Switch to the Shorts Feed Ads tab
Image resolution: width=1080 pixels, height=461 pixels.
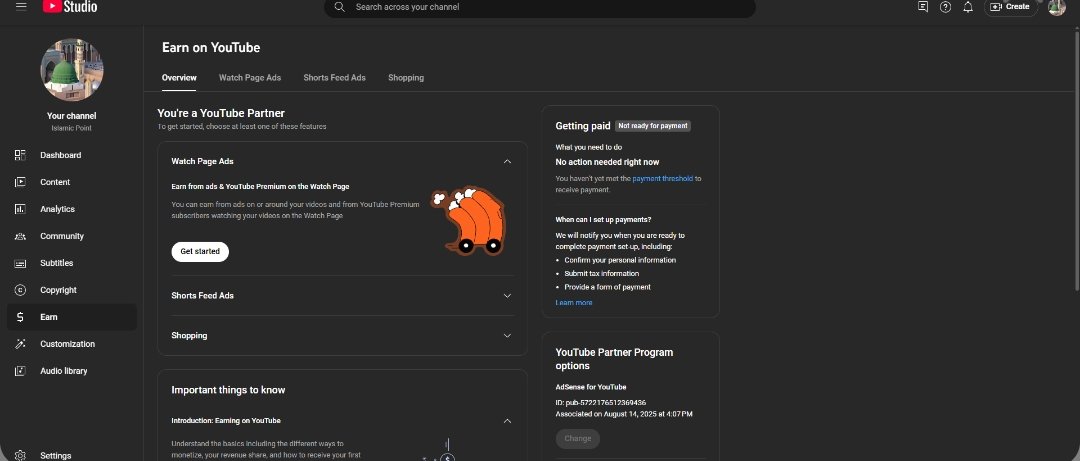(334, 78)
